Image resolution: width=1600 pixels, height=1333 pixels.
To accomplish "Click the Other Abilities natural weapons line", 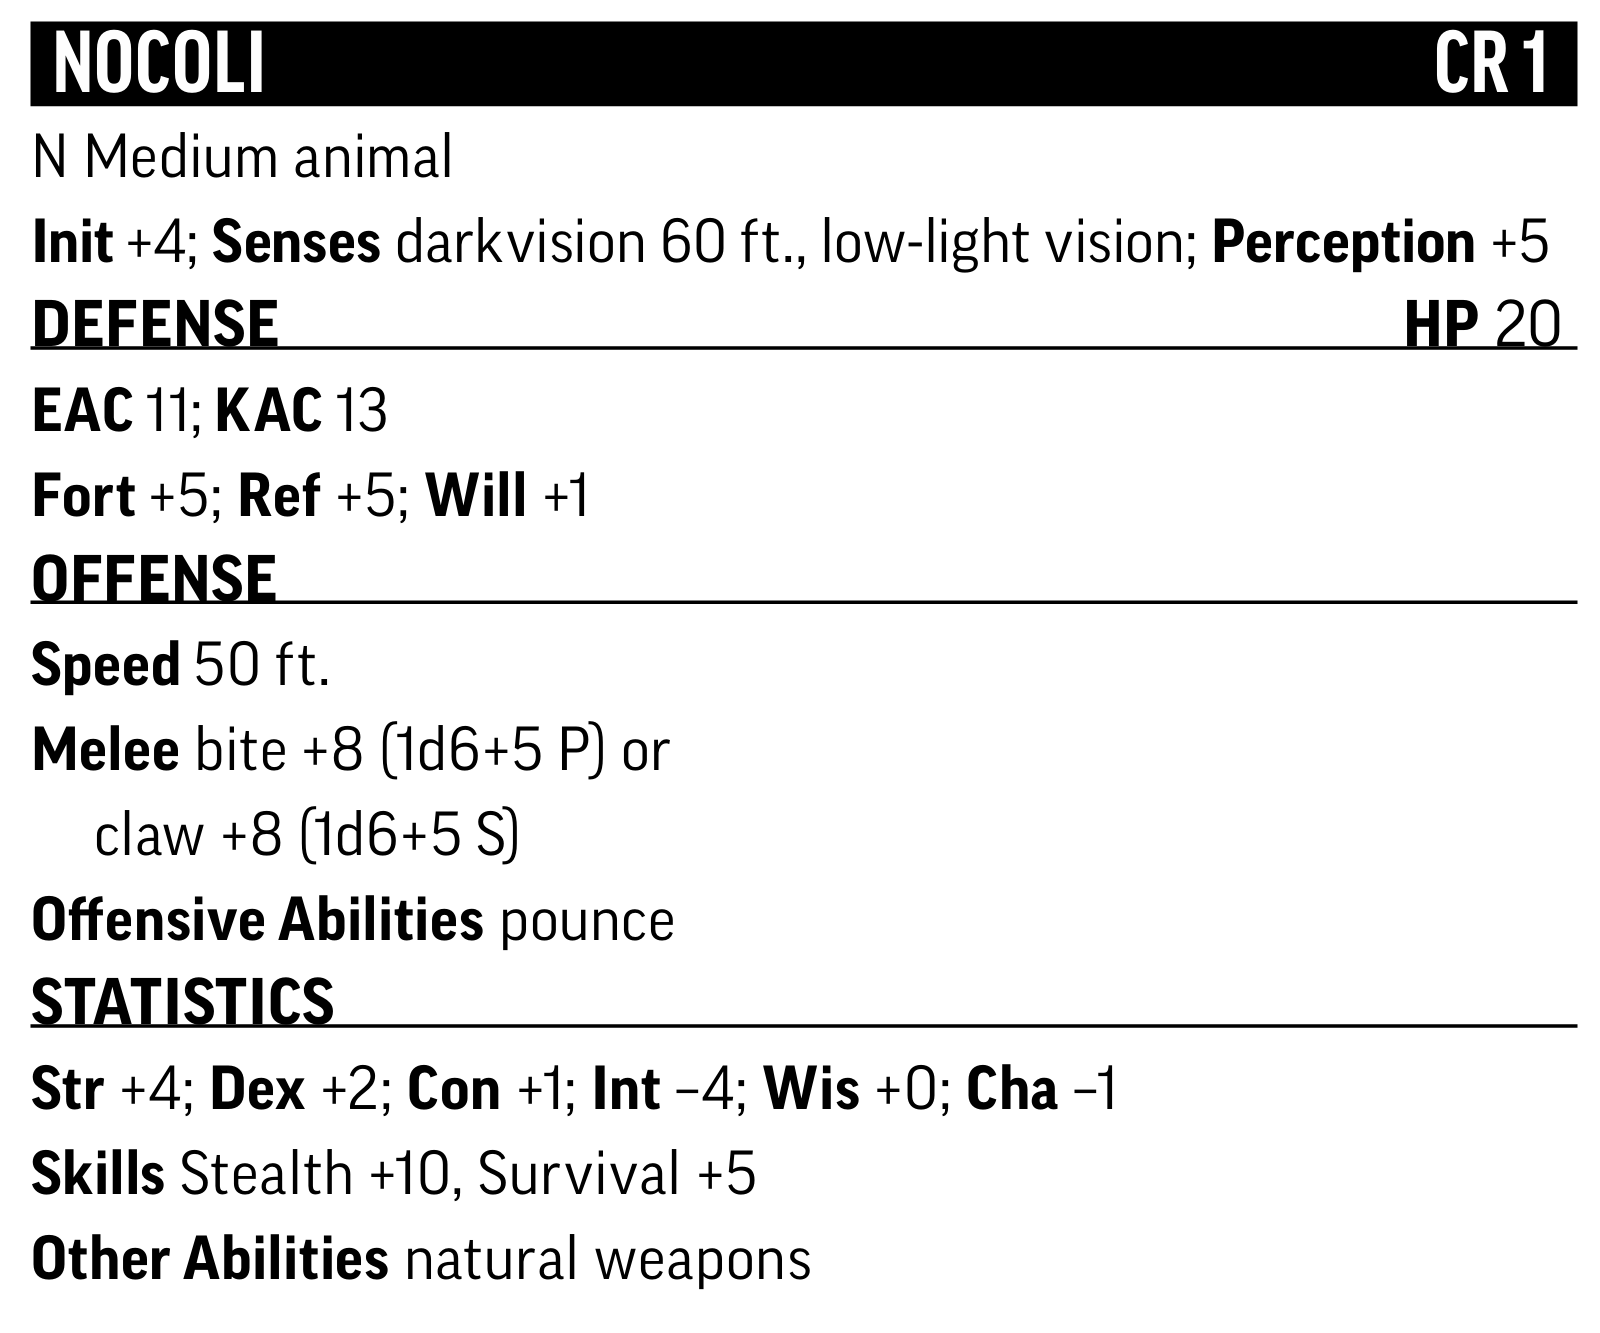I will 421,1259.
